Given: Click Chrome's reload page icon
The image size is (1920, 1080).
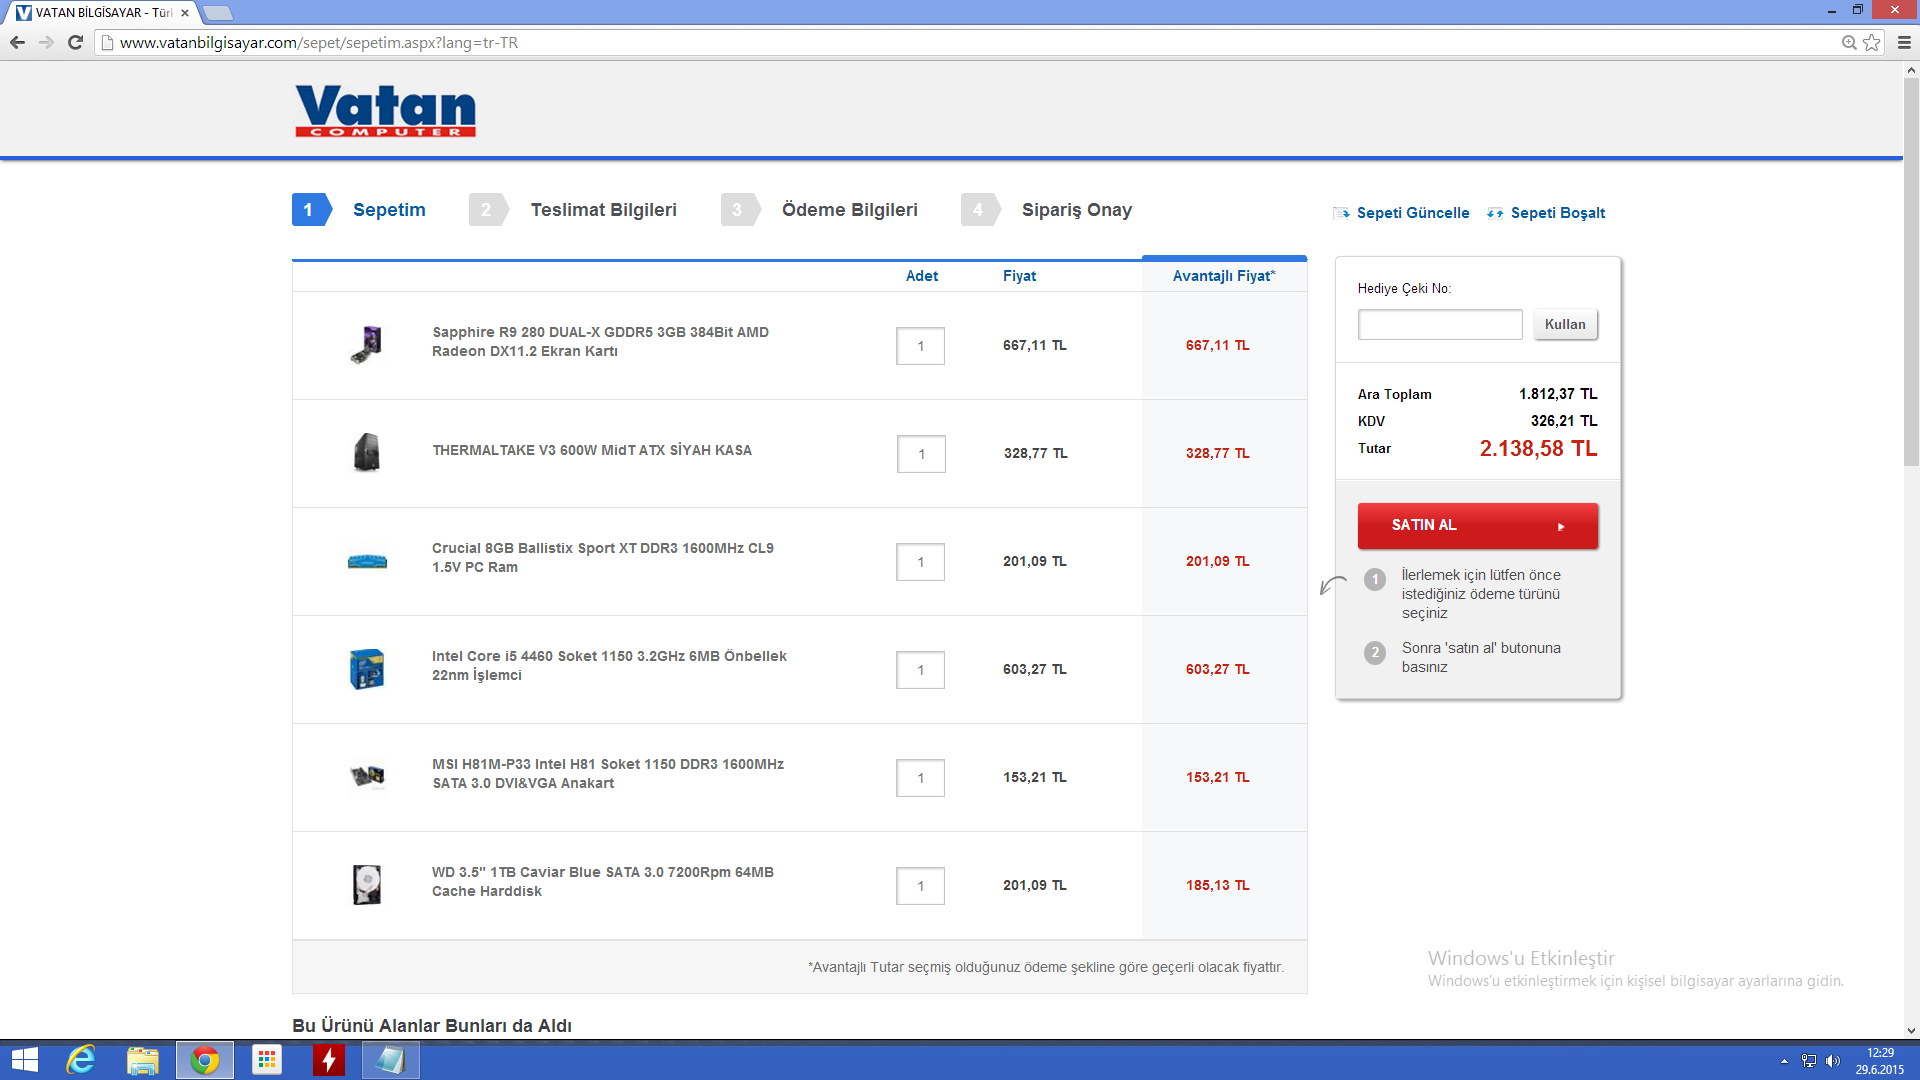Looking at the screenshot, I should pyautogui.click(x=75, y=42).
